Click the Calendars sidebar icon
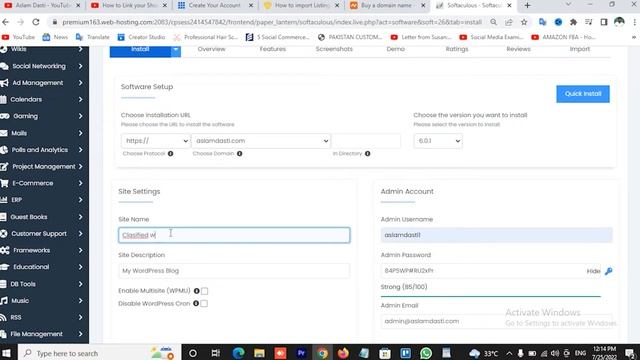This screenshot has width=640, height=360. click(3, 100)
